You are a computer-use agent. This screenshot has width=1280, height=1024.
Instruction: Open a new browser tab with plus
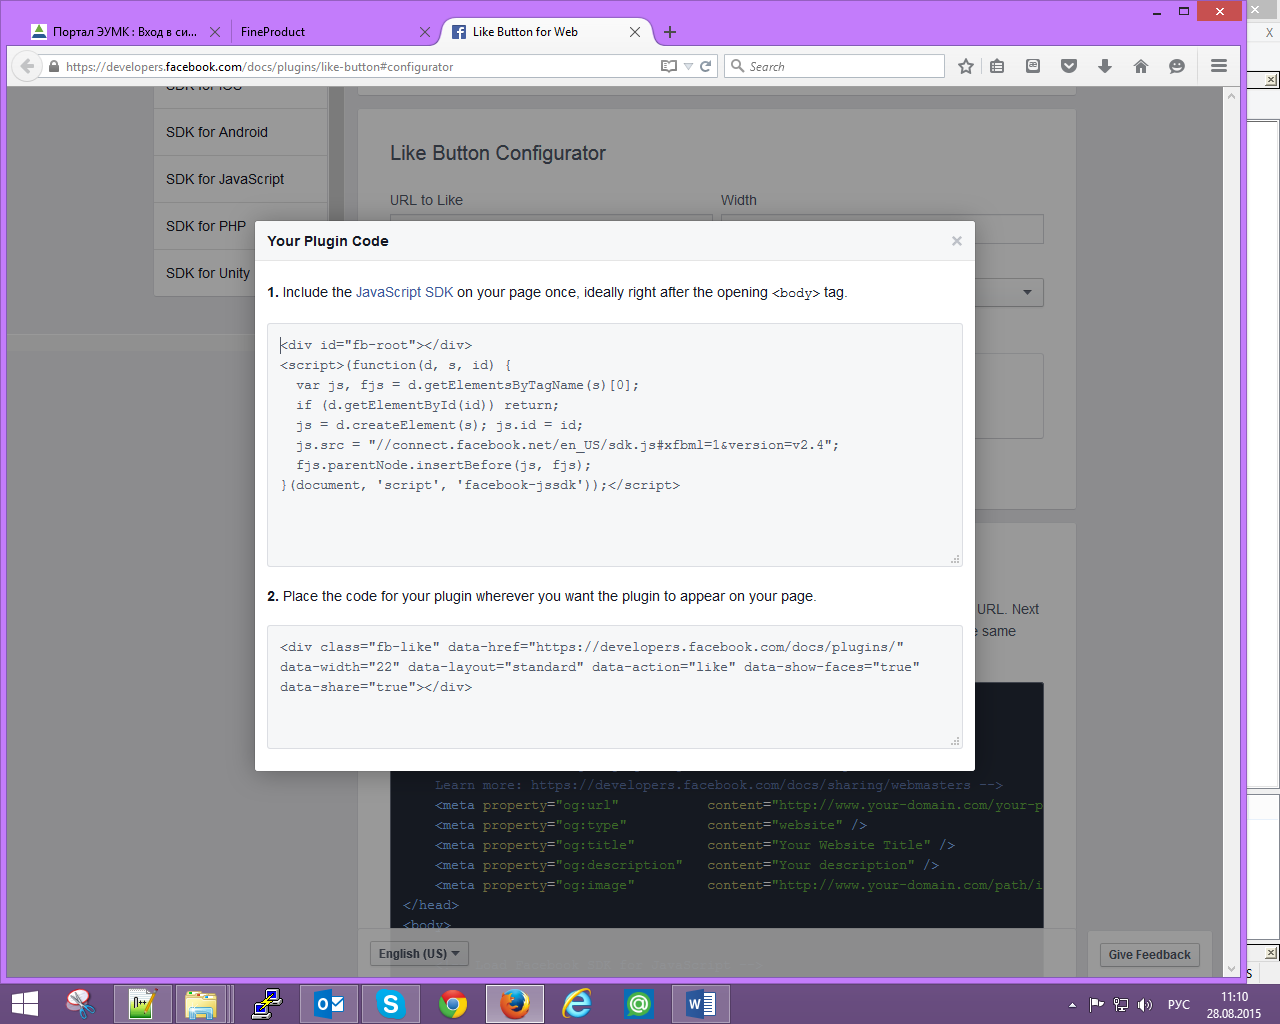pyautogui.click(x=670, y=32)
